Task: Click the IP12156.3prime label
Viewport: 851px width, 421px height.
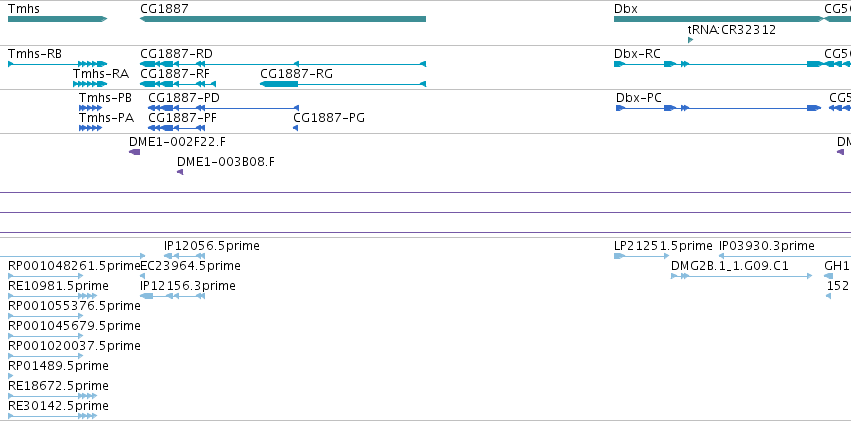Action: point(188,285)
